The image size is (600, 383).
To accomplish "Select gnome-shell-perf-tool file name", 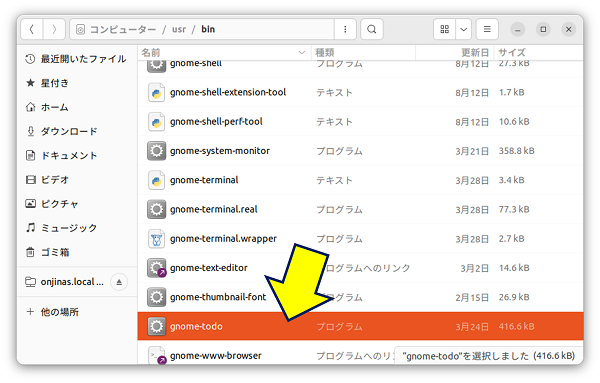I will (216, 122).
